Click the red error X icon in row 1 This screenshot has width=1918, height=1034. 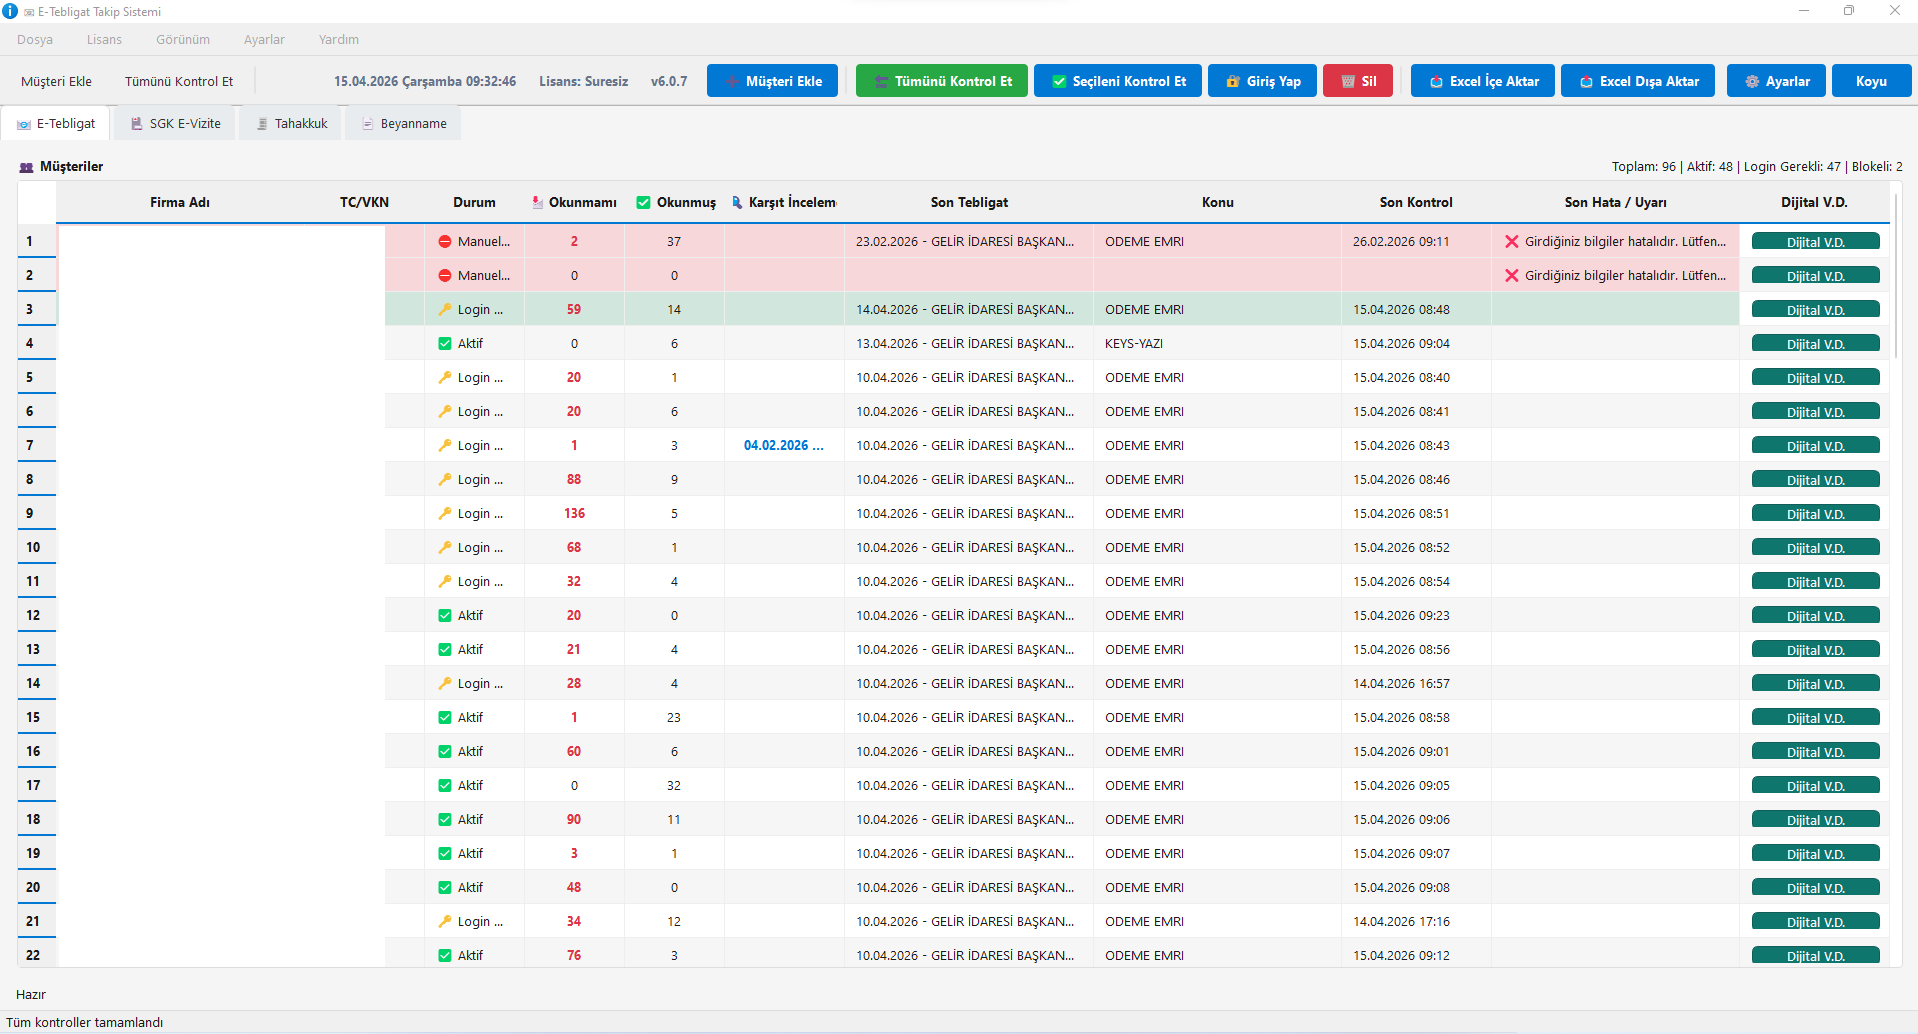coord(1511,242)
